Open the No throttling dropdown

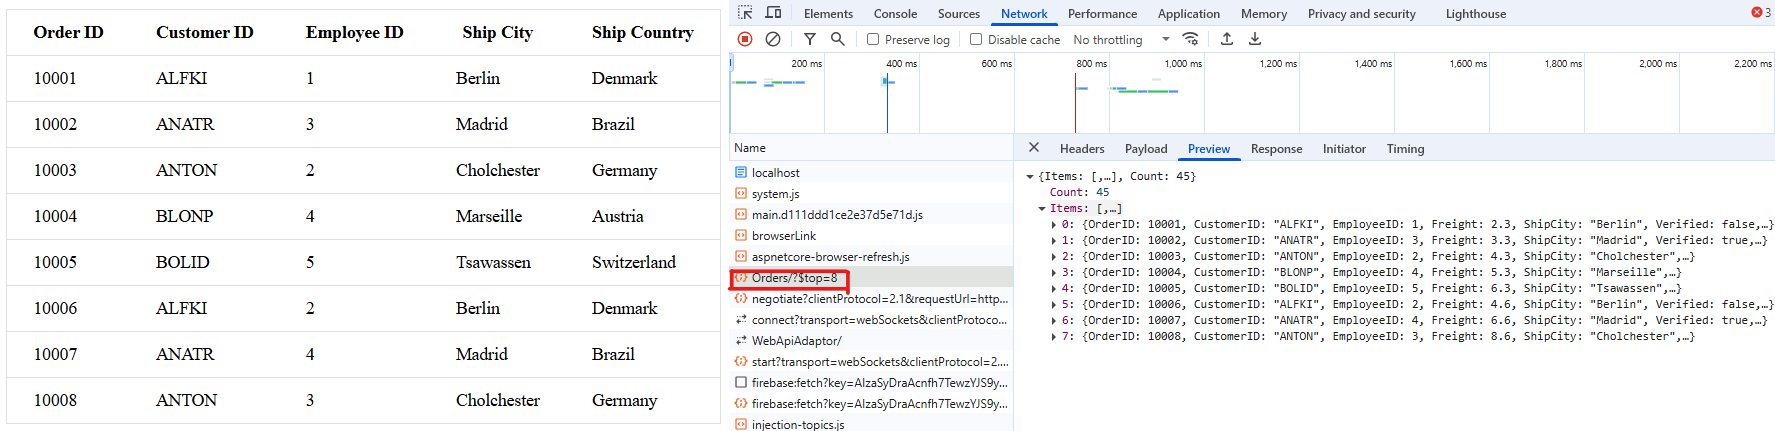coord(1120,40)
